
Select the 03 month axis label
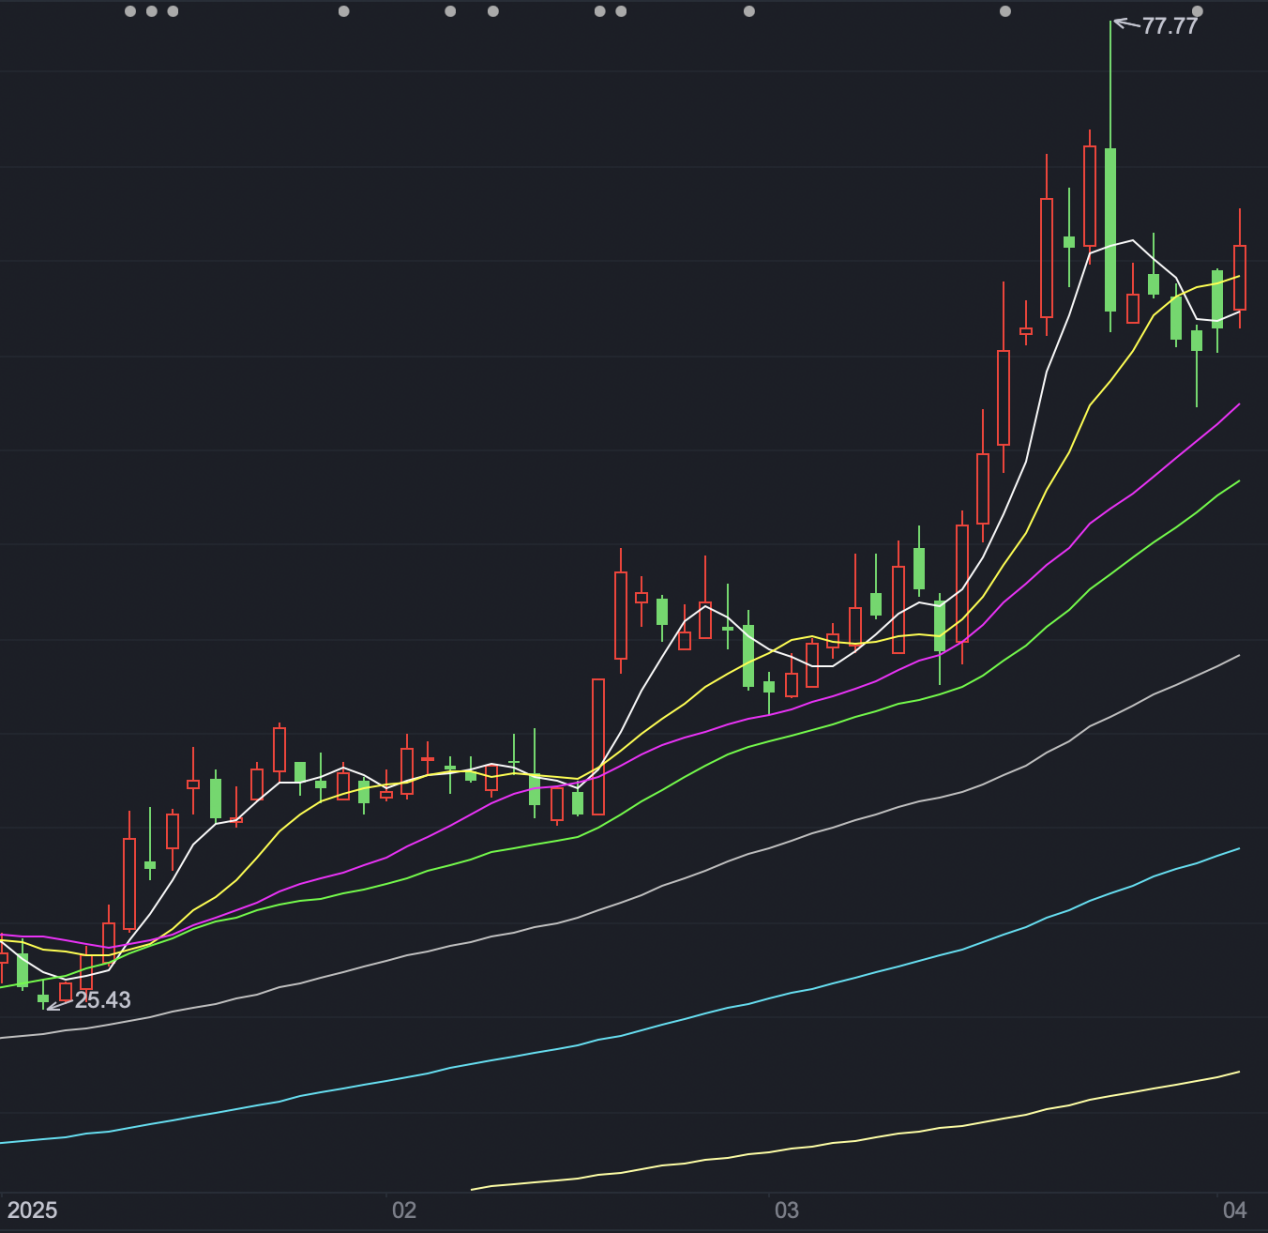tap(787, 1210)
